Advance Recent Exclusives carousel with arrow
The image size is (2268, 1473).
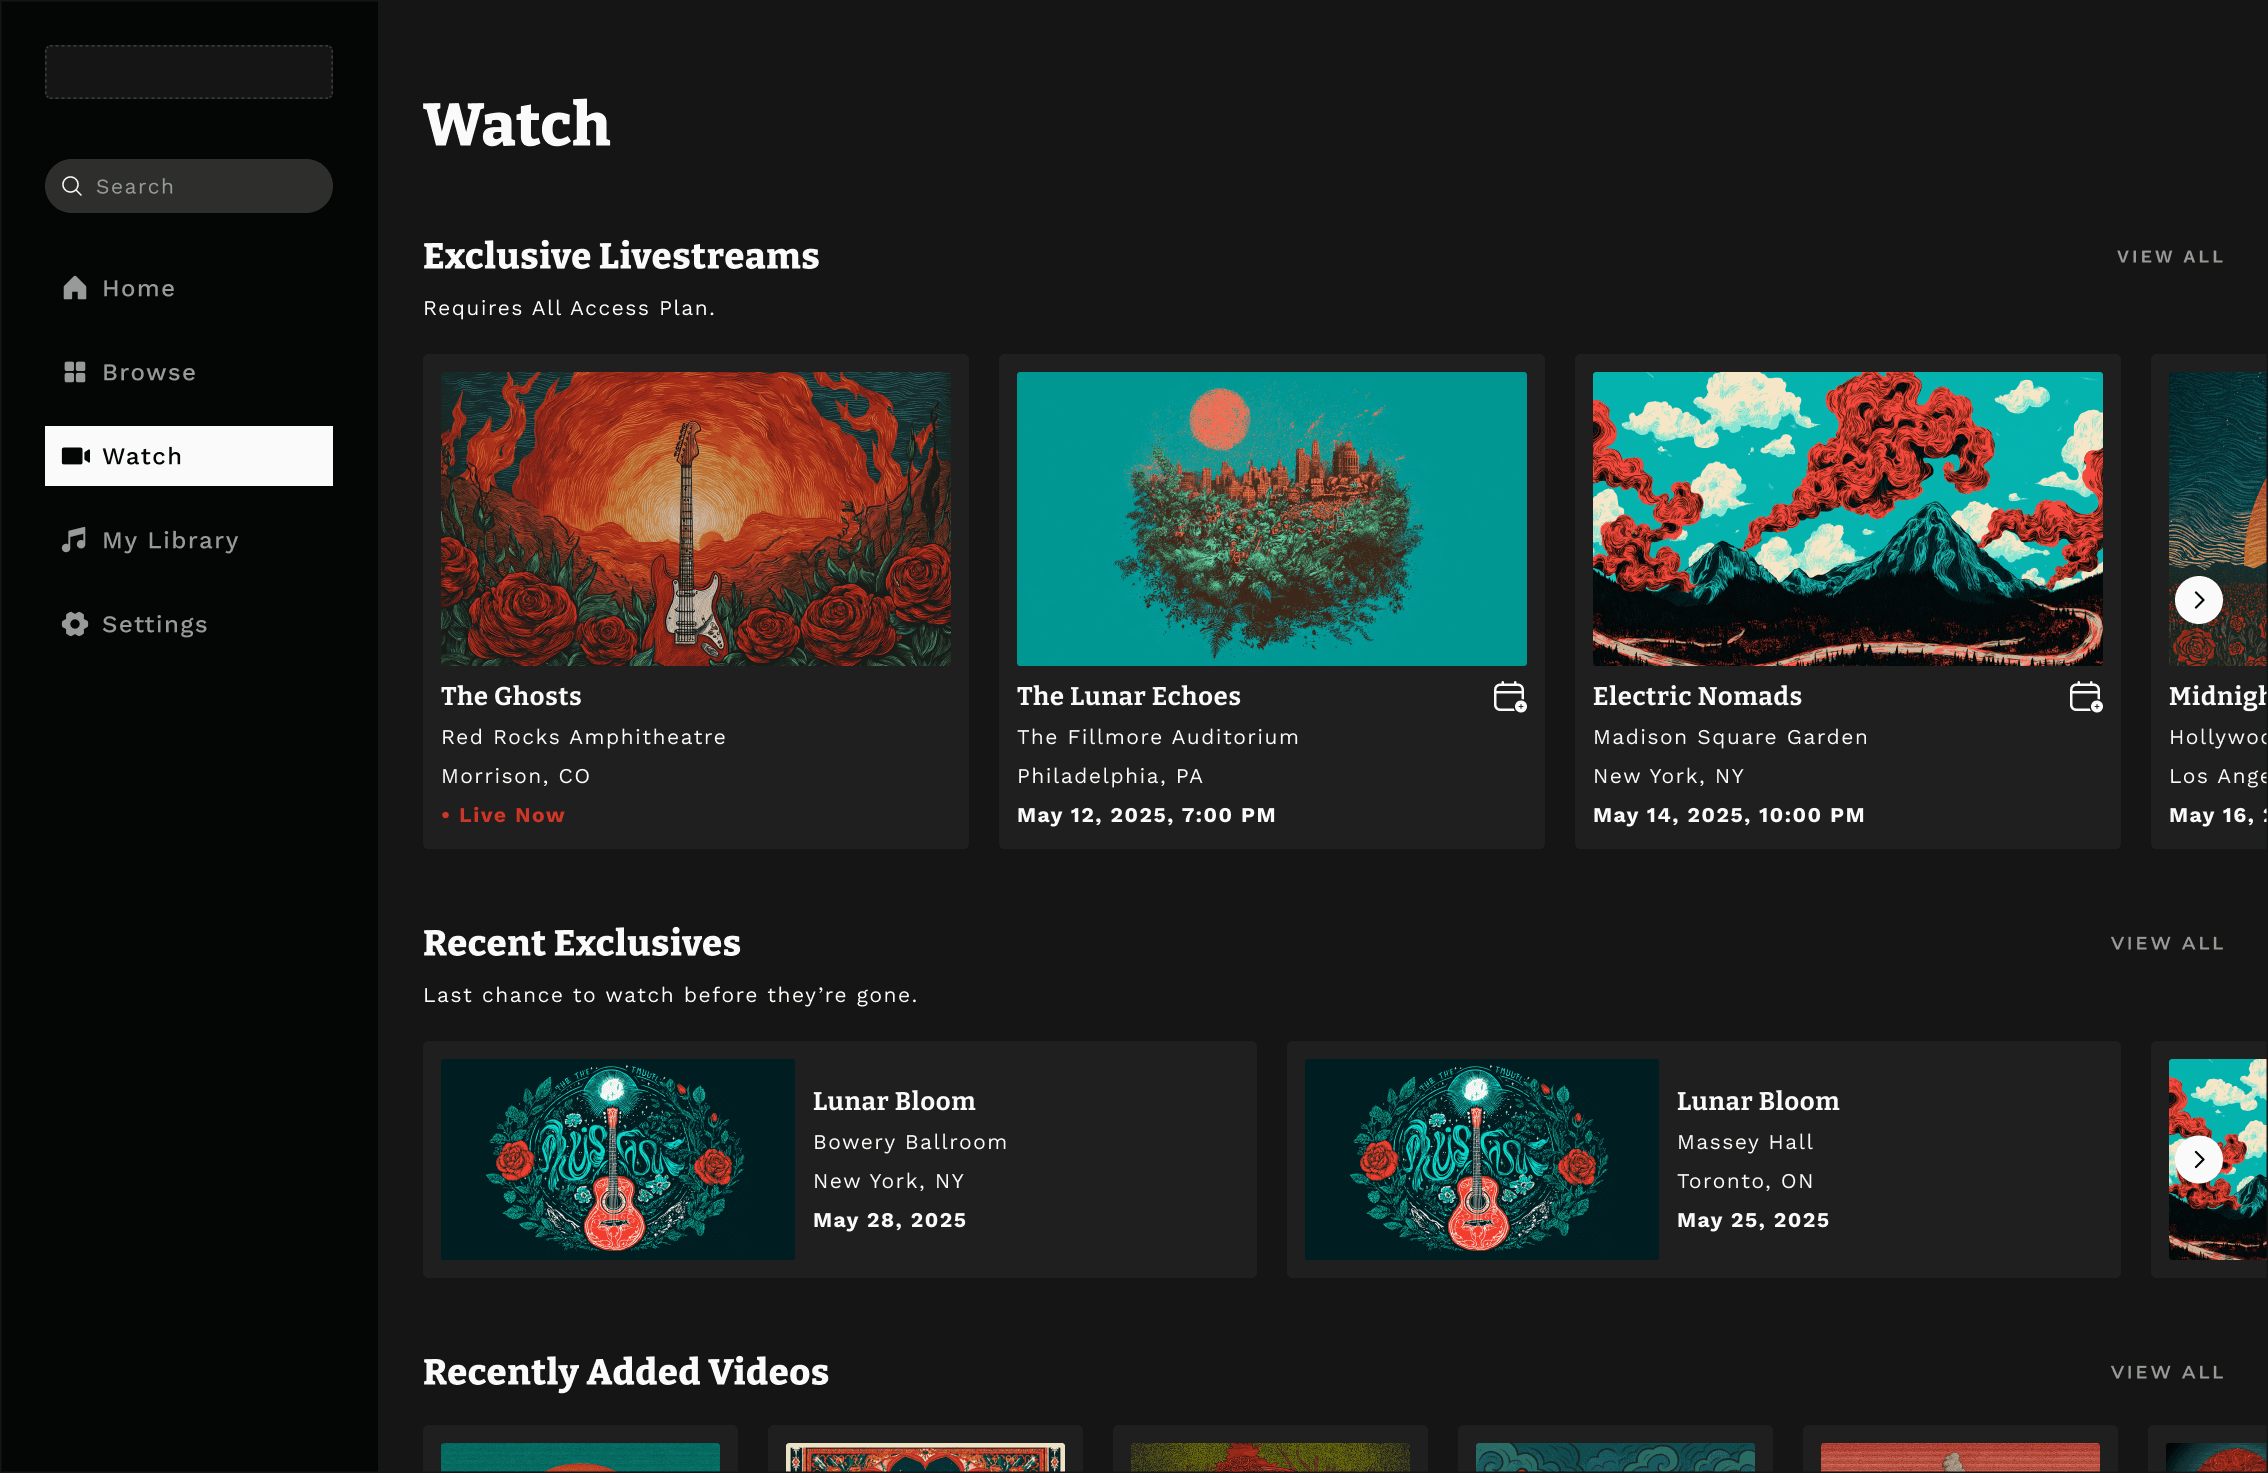(2198, 1159)
